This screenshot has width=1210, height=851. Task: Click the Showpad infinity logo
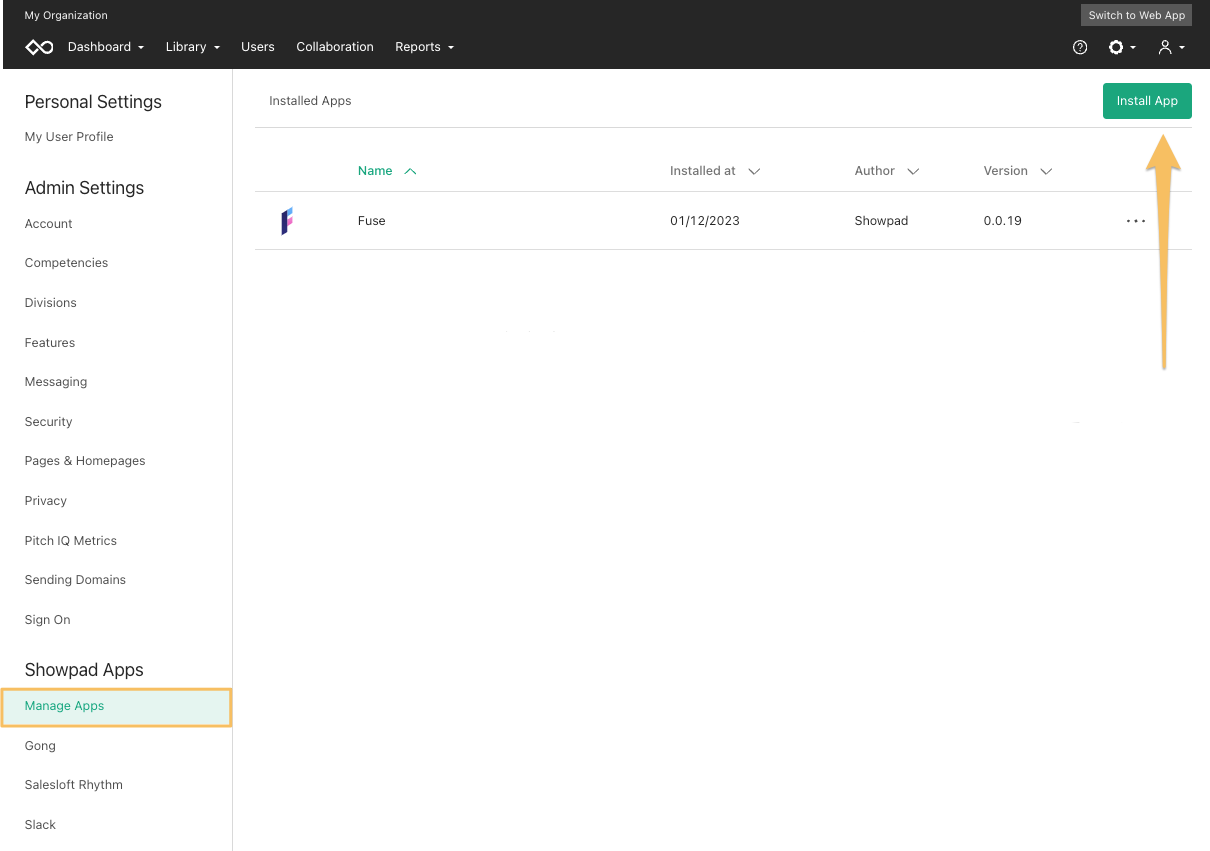[x=39, y=47]
